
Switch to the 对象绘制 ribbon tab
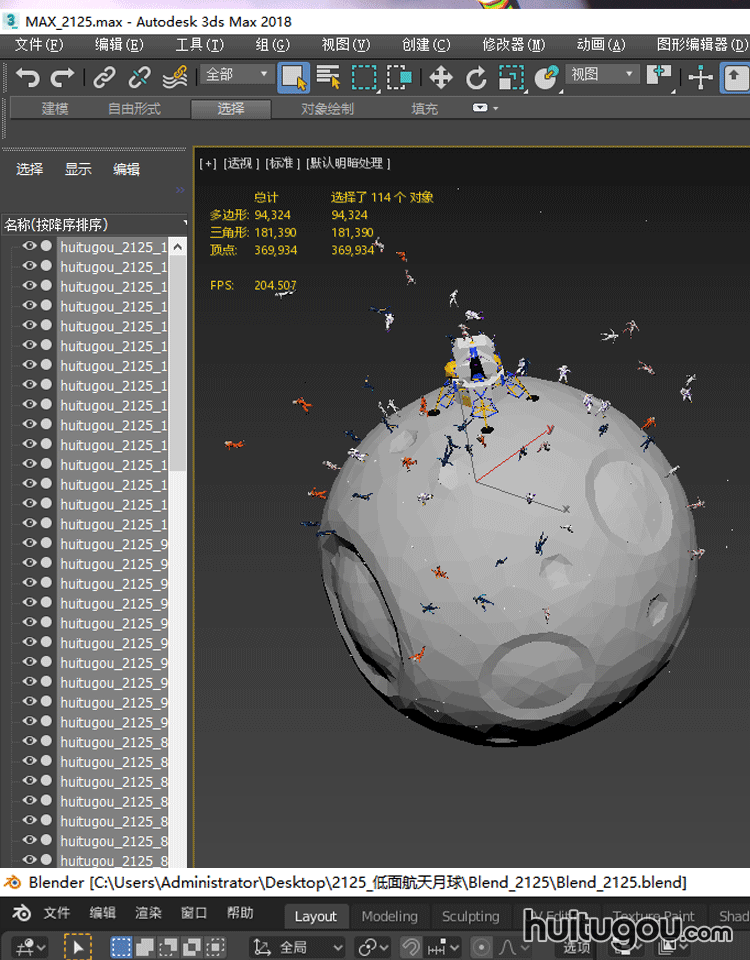pyautogui.click(x=327, y=109)
